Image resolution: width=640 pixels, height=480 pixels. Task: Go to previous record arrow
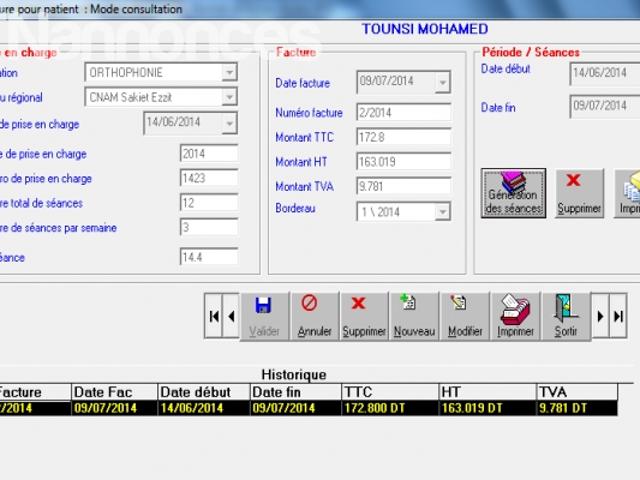pos(231,316)
